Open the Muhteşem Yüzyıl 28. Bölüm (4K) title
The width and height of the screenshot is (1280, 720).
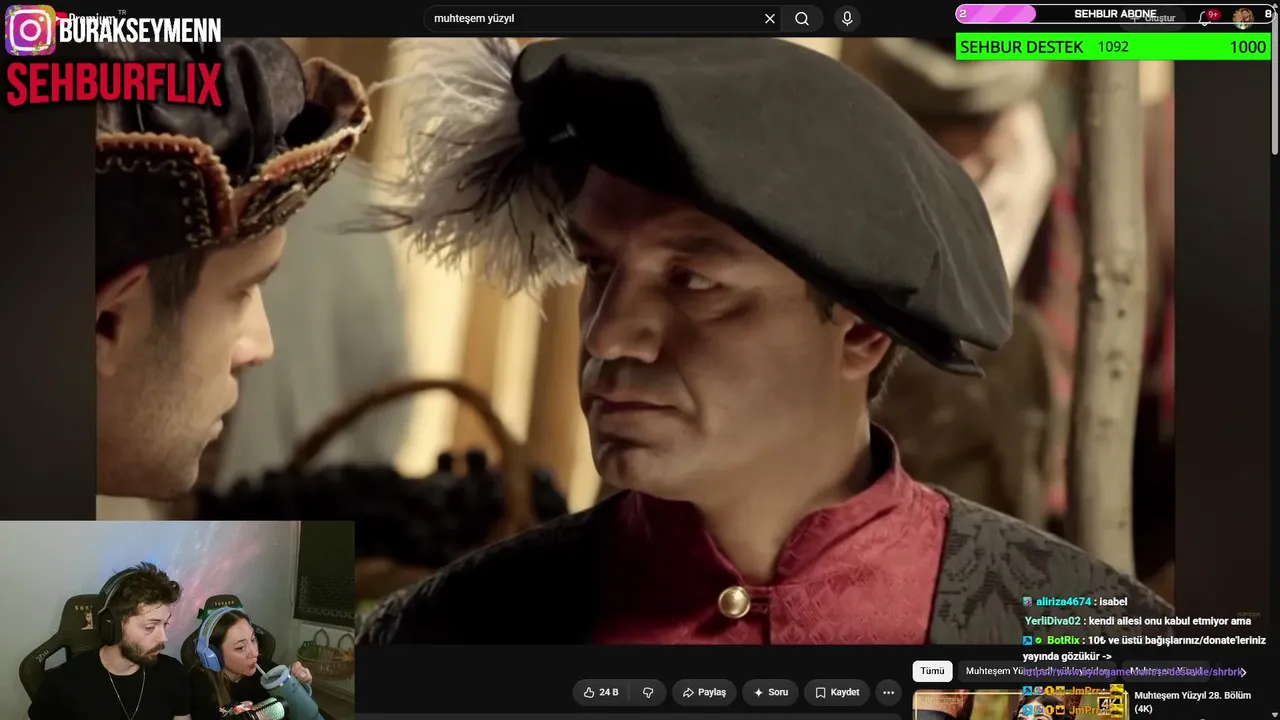(x=1193, y=702)
